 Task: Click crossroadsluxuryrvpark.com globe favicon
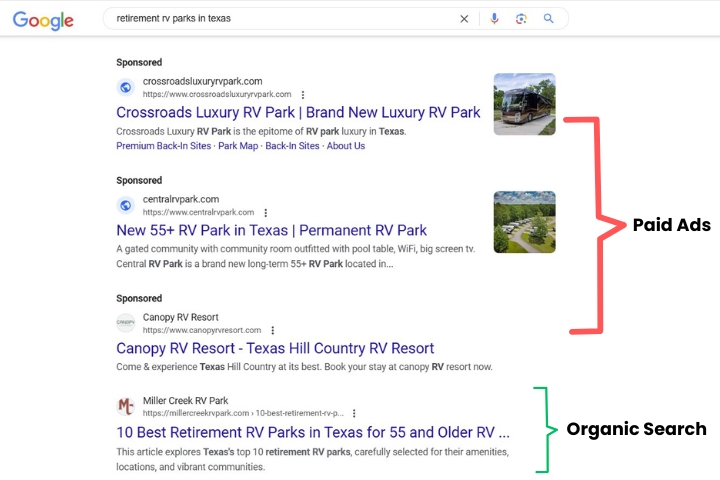point(125,87)
